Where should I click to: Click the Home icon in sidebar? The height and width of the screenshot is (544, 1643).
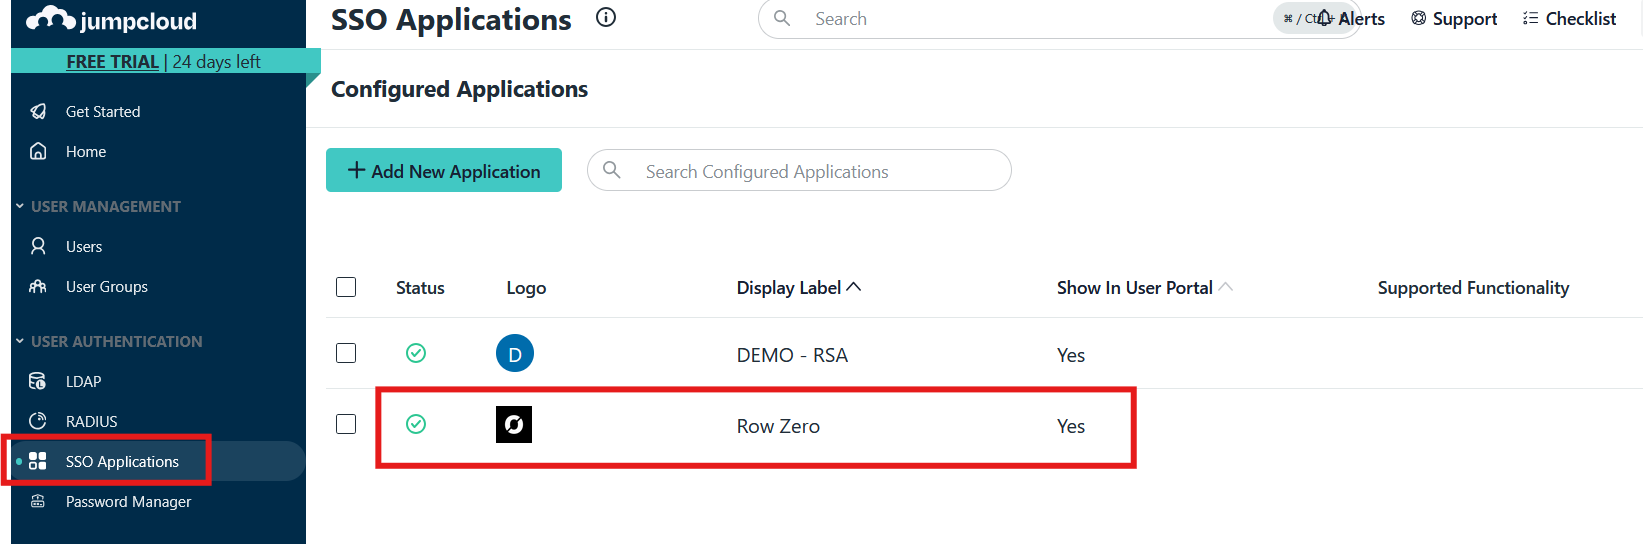[38, 151]
